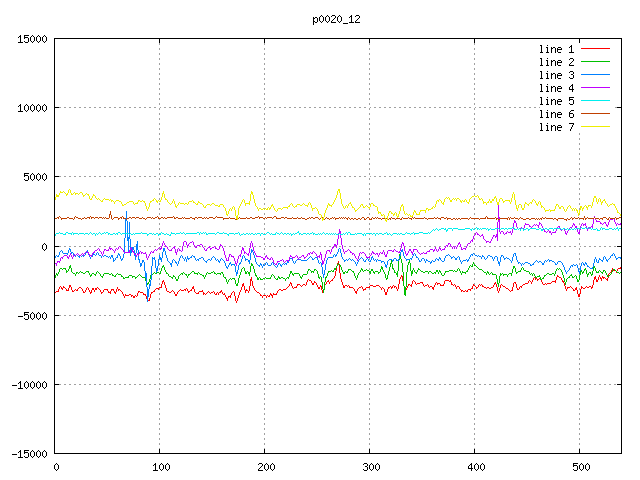
Task: Toggle the line 3 legend entry
Action: [x=556, y=75]
